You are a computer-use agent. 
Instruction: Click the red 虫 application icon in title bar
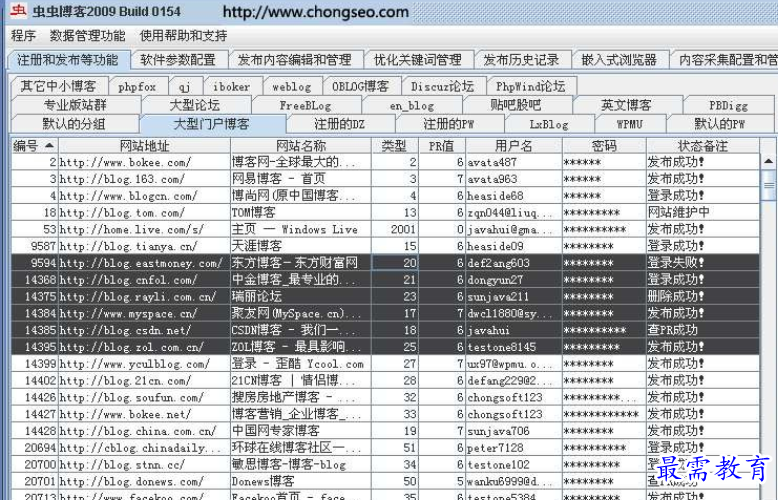[x=17, y=10]
